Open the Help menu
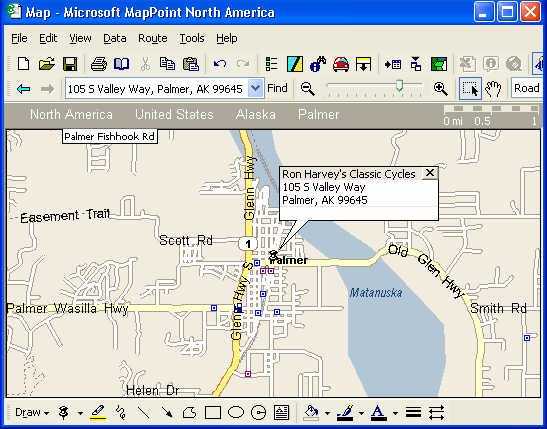Screen dimensions: 547x429 (x=227, y=38)
